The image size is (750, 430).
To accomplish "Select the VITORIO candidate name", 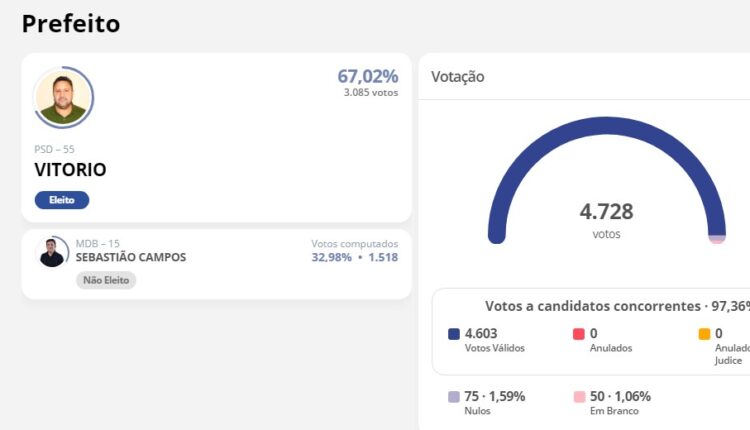I will pos(70,170).
